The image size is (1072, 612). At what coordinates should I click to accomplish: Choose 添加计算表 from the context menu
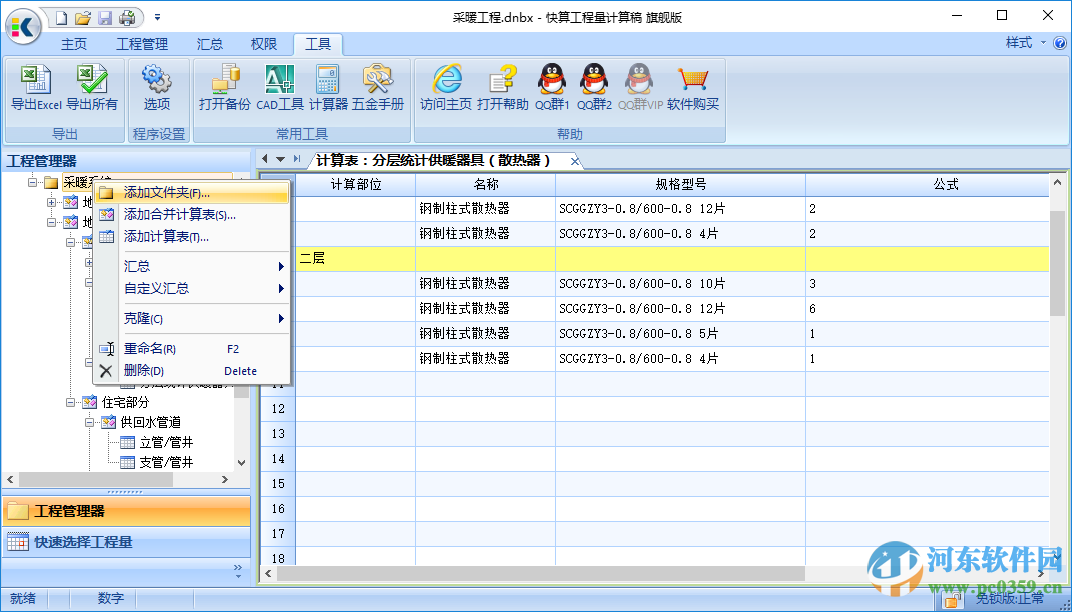click(x=162, y=237)
